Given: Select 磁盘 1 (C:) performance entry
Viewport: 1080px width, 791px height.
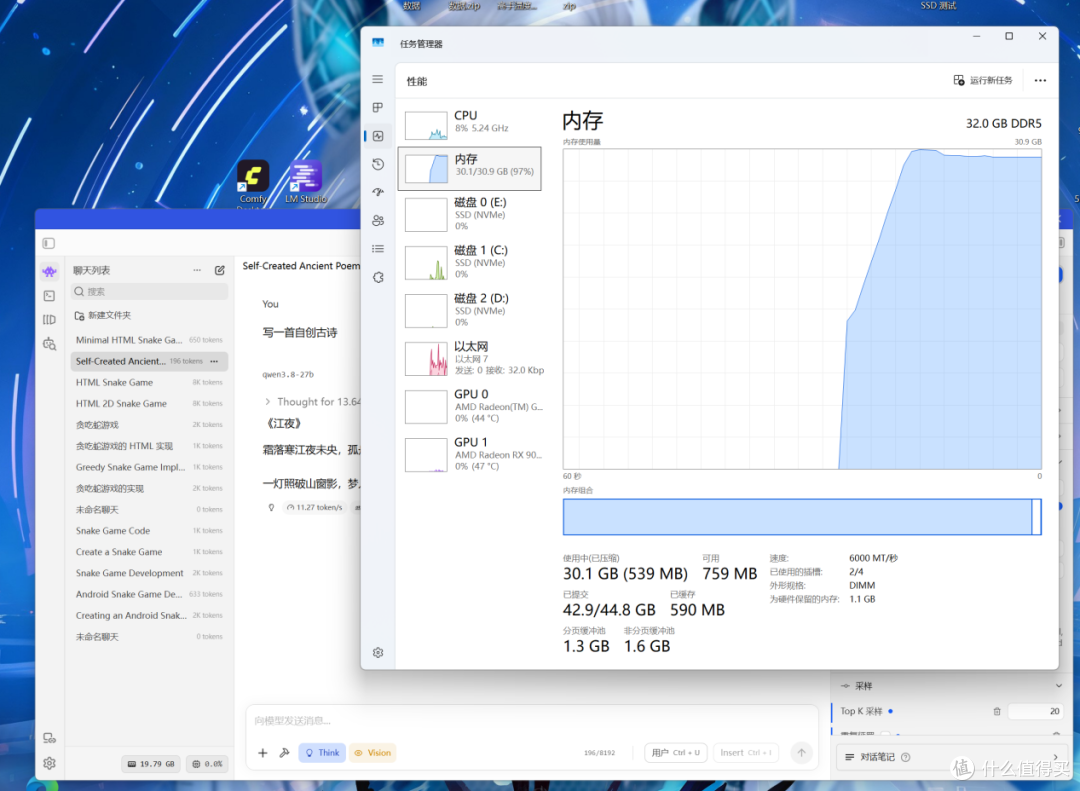Looking at the screenshot, I should coord(470,262).
